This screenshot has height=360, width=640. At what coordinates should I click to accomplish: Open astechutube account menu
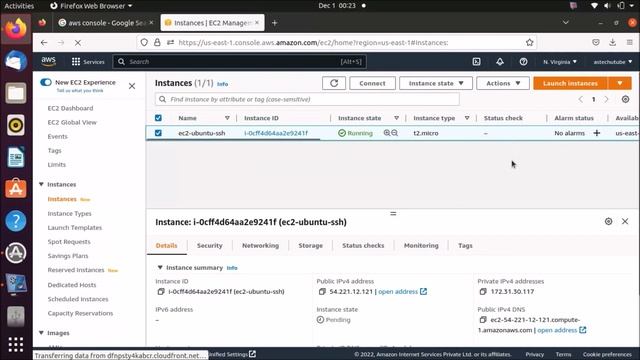(613, 62)
